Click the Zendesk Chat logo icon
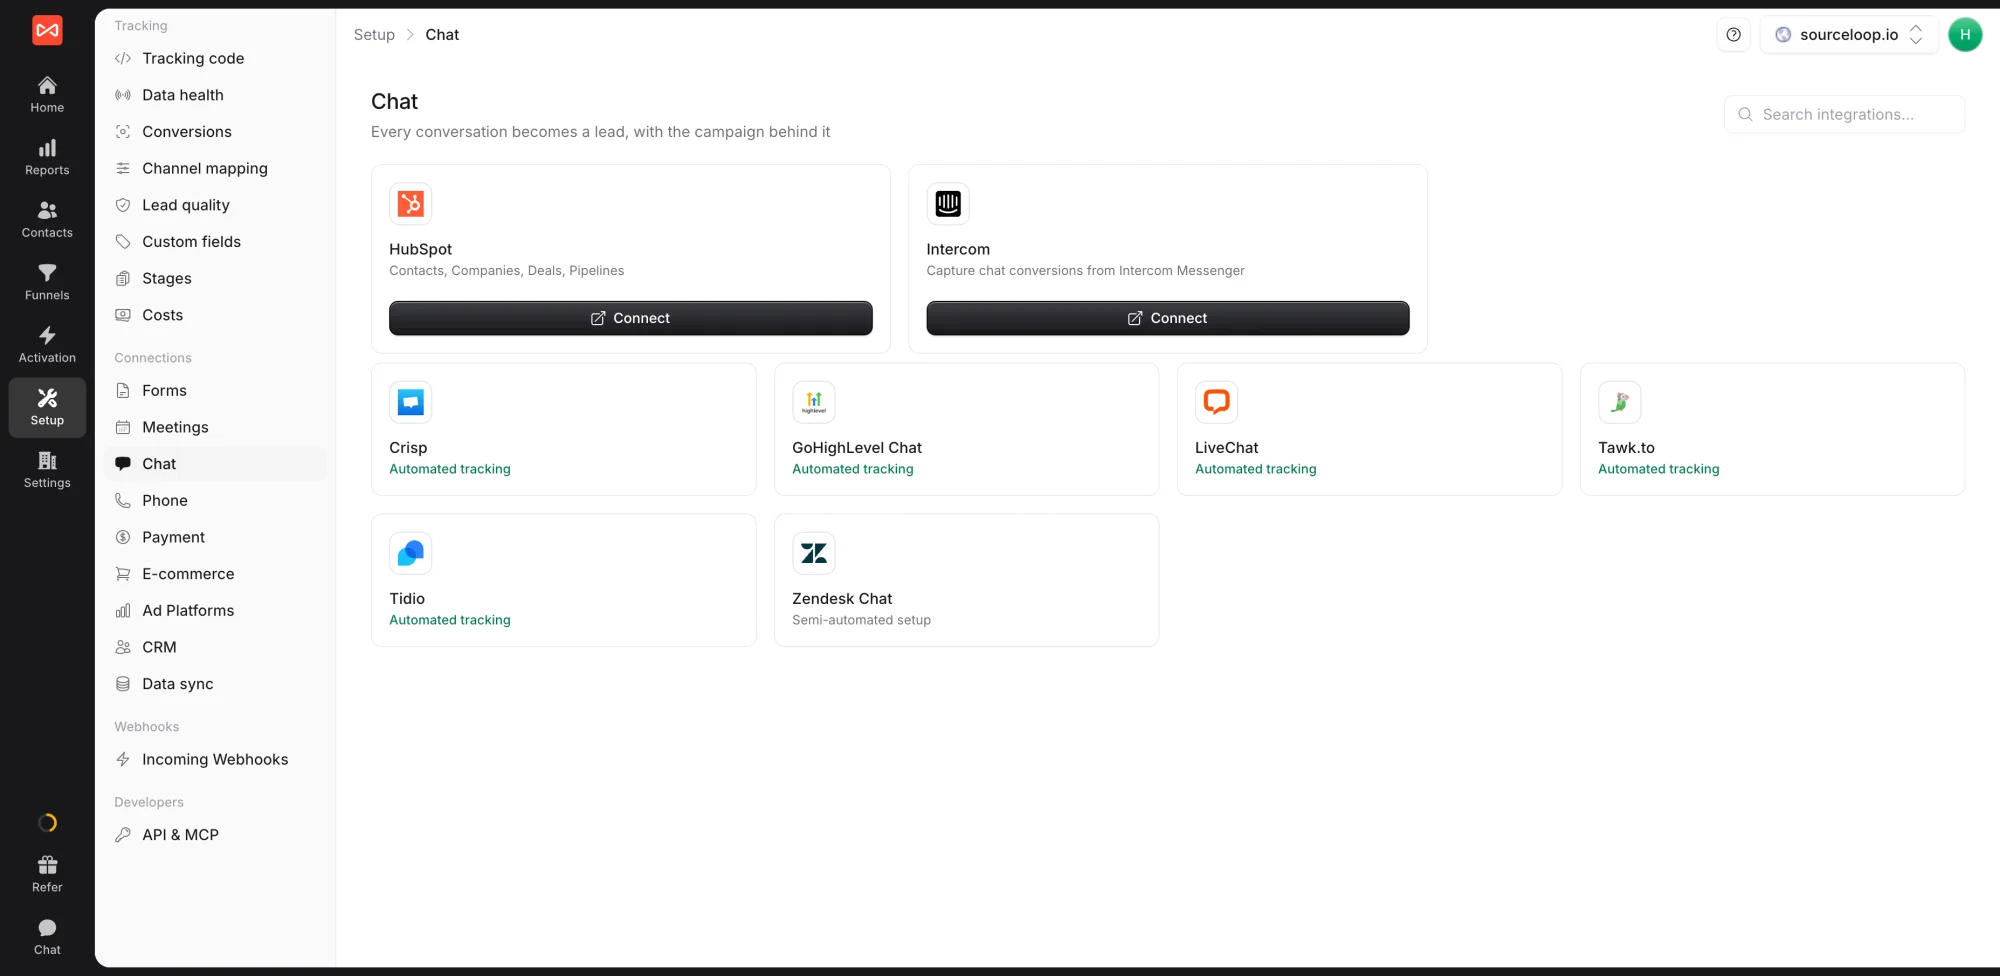 pos(814,553)
